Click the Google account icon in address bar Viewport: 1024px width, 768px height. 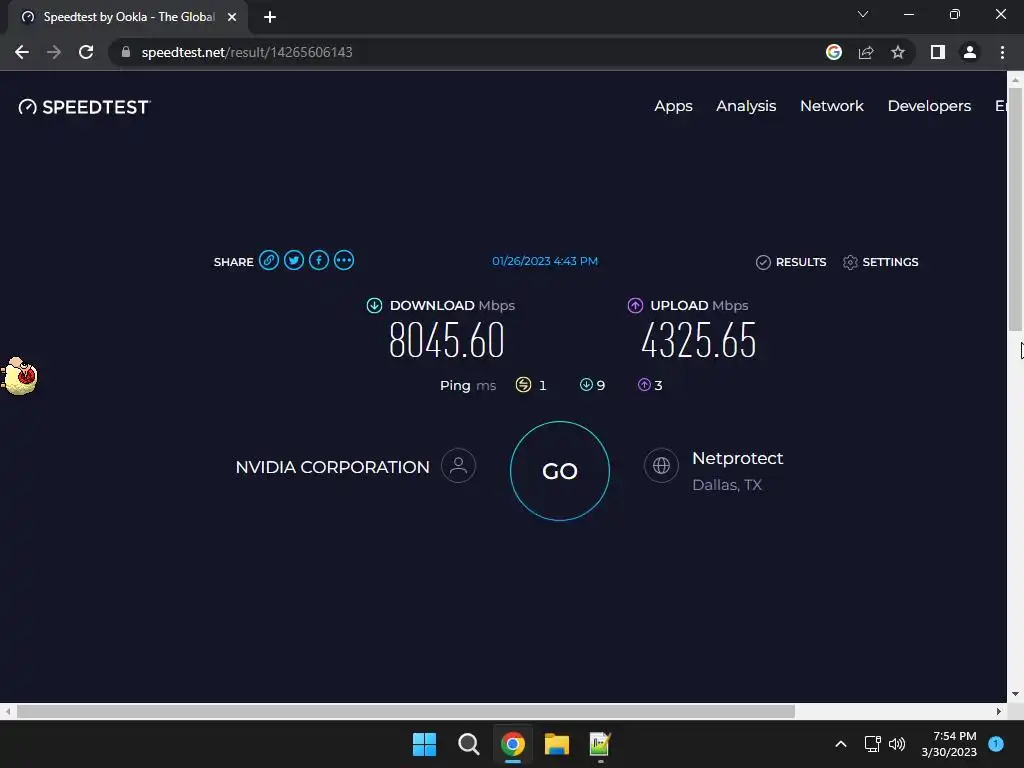click(834, 52)
